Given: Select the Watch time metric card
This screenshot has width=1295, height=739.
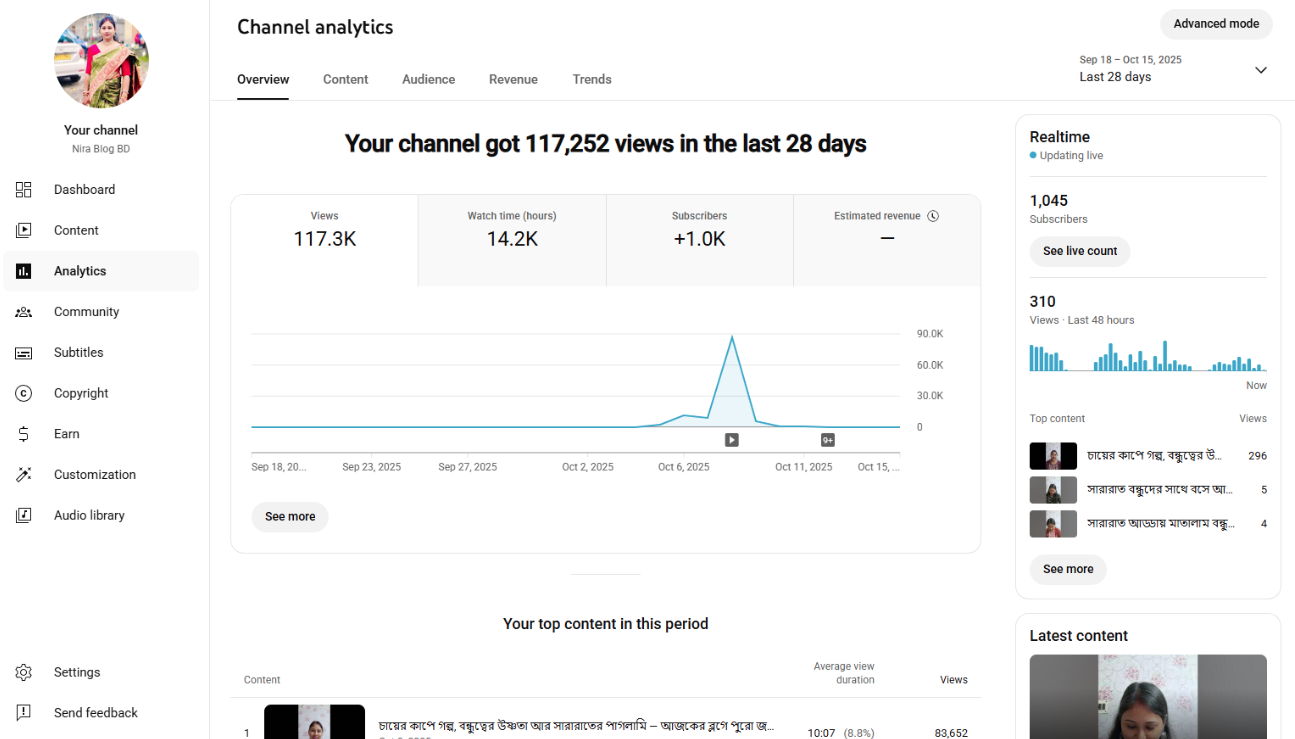Looking at the screenshot, I should (511, 239).
